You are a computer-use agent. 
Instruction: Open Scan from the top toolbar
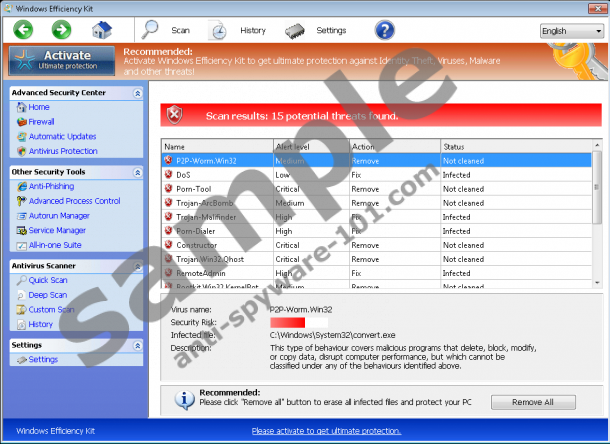point(168,30)
